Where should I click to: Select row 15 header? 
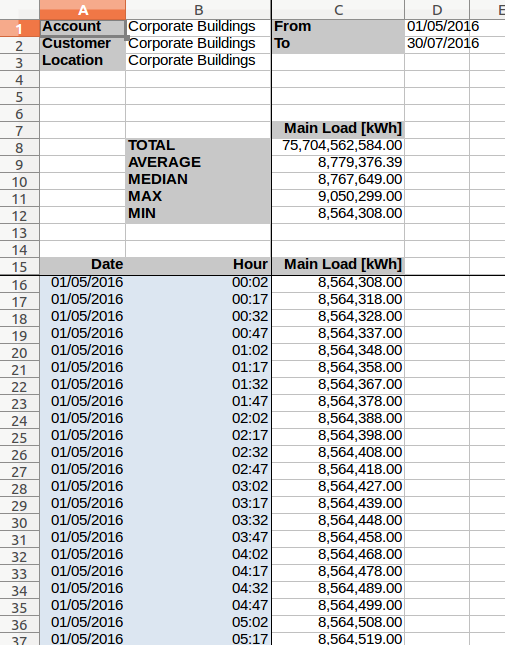(19, 267)
